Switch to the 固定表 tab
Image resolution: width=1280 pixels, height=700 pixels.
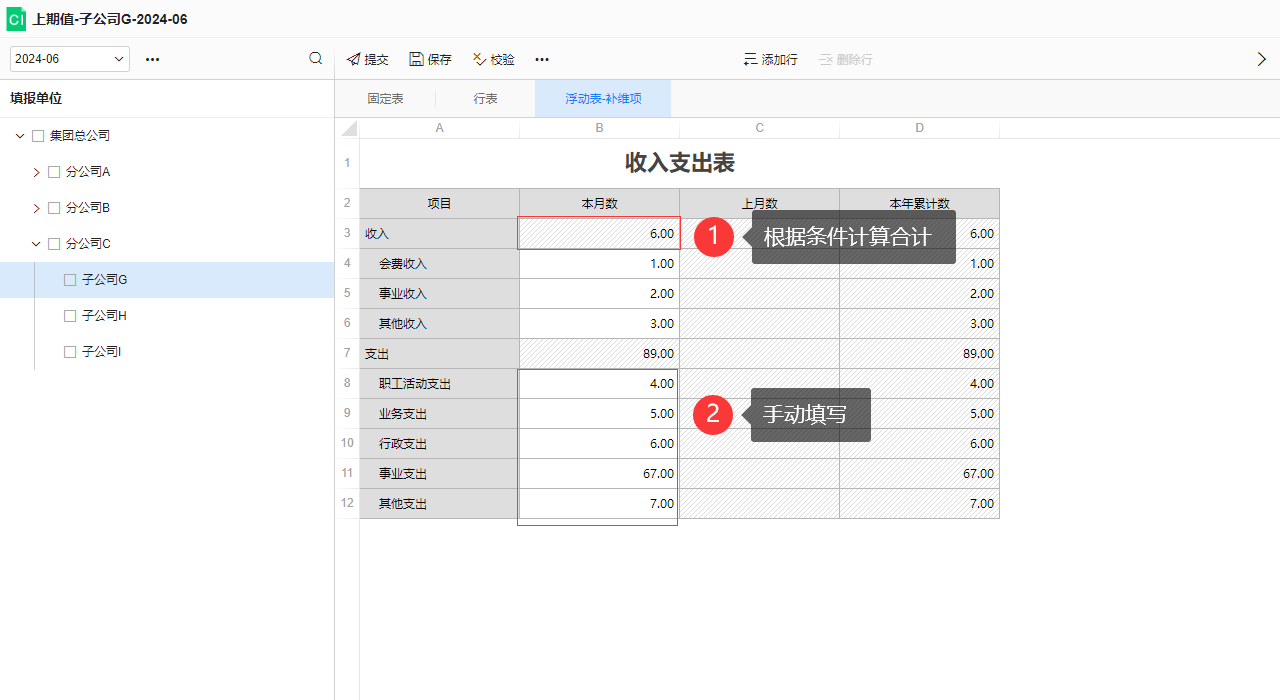(x=387, y=98)
